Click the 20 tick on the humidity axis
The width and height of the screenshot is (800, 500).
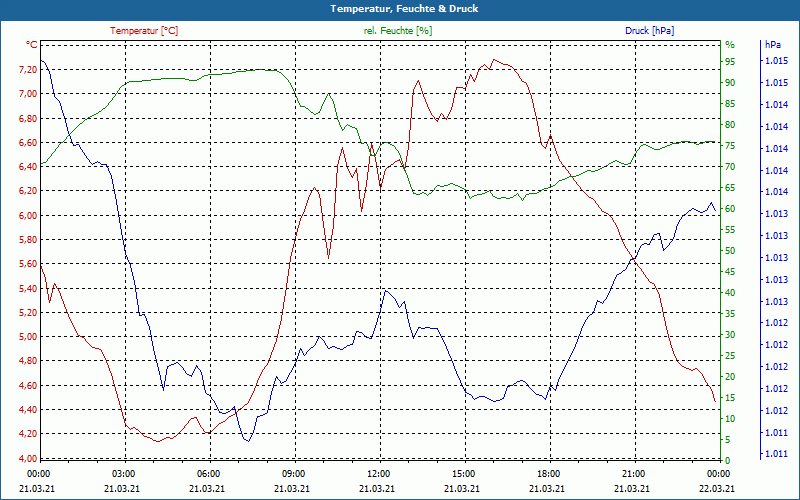point(730,377)
